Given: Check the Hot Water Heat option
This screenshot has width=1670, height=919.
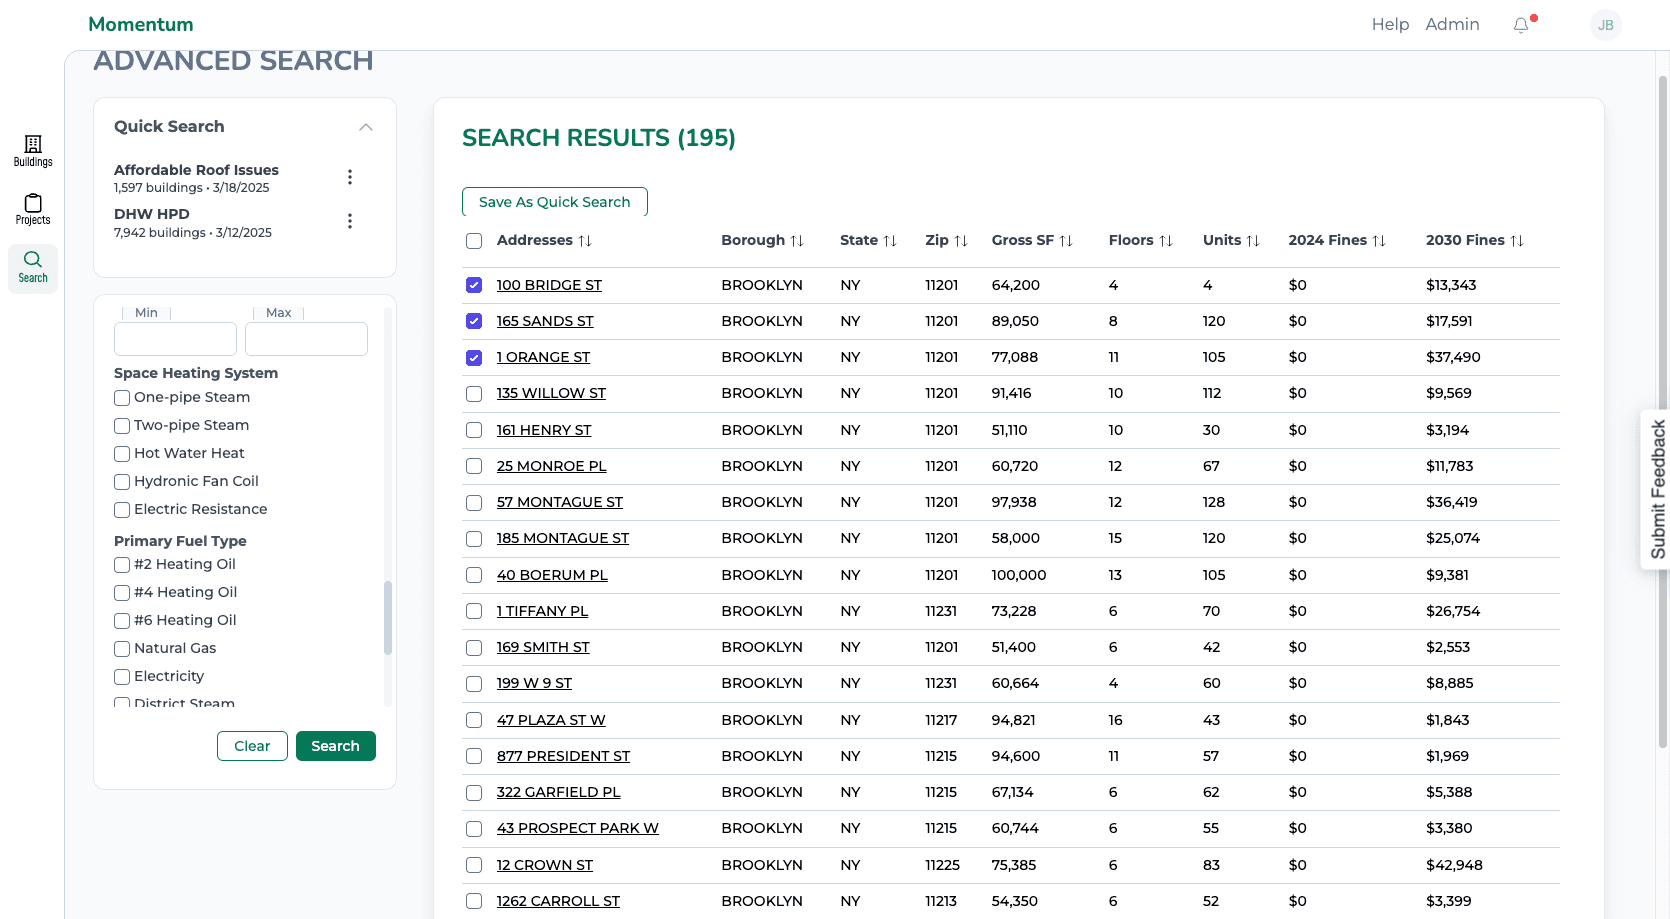Looking at the screenshot, I should [x=122, y=454].
